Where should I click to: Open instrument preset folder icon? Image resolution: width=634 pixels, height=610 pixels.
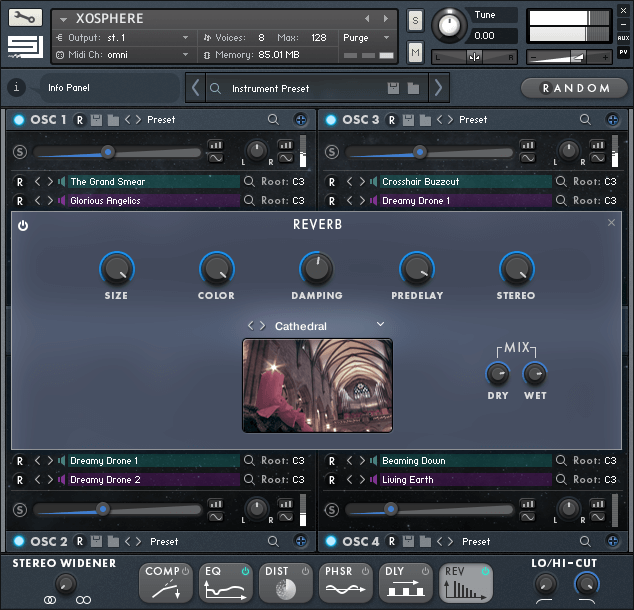(x=413, y=88)
